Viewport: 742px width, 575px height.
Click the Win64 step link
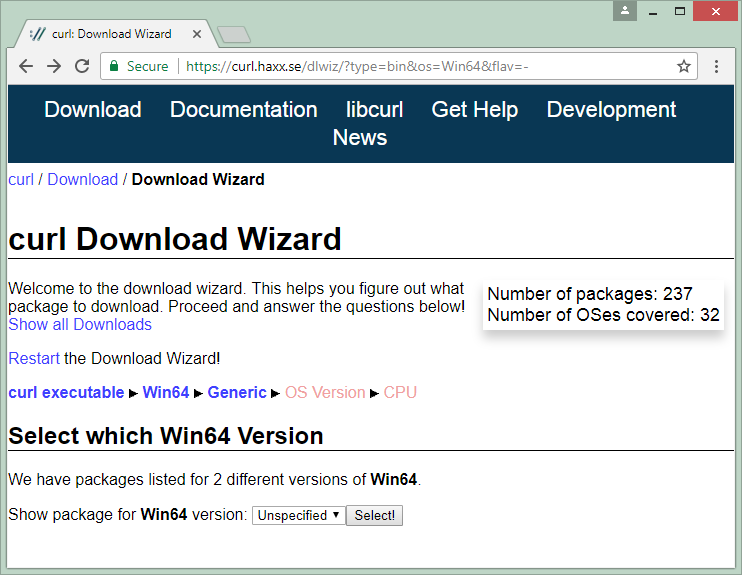click(166, 392)
